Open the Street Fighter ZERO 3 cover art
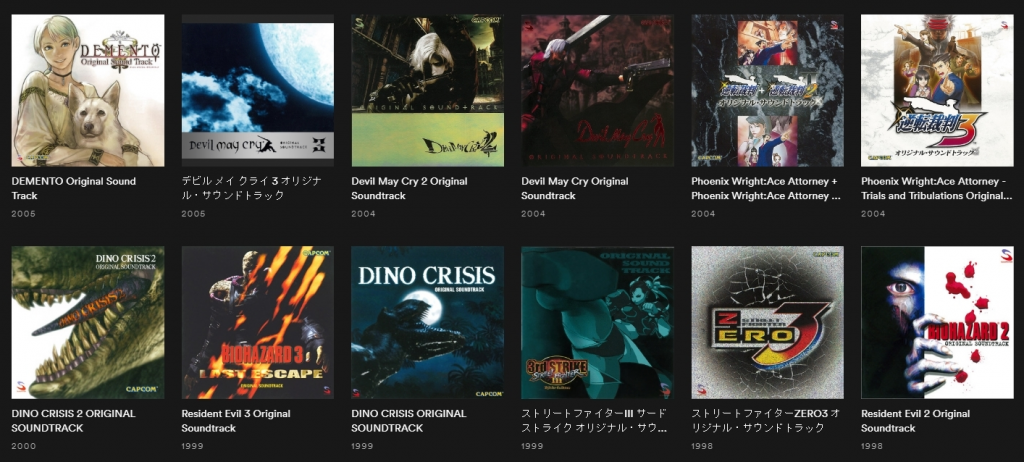This screenshot has height=462, width=1024. [x=767, y=322]
